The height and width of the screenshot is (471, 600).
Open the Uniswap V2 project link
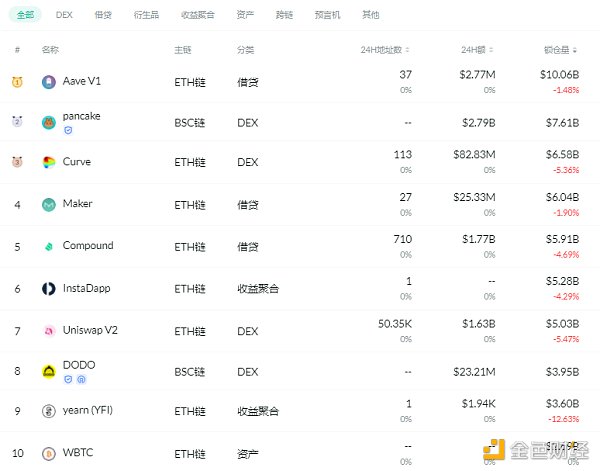click(90, 330)
